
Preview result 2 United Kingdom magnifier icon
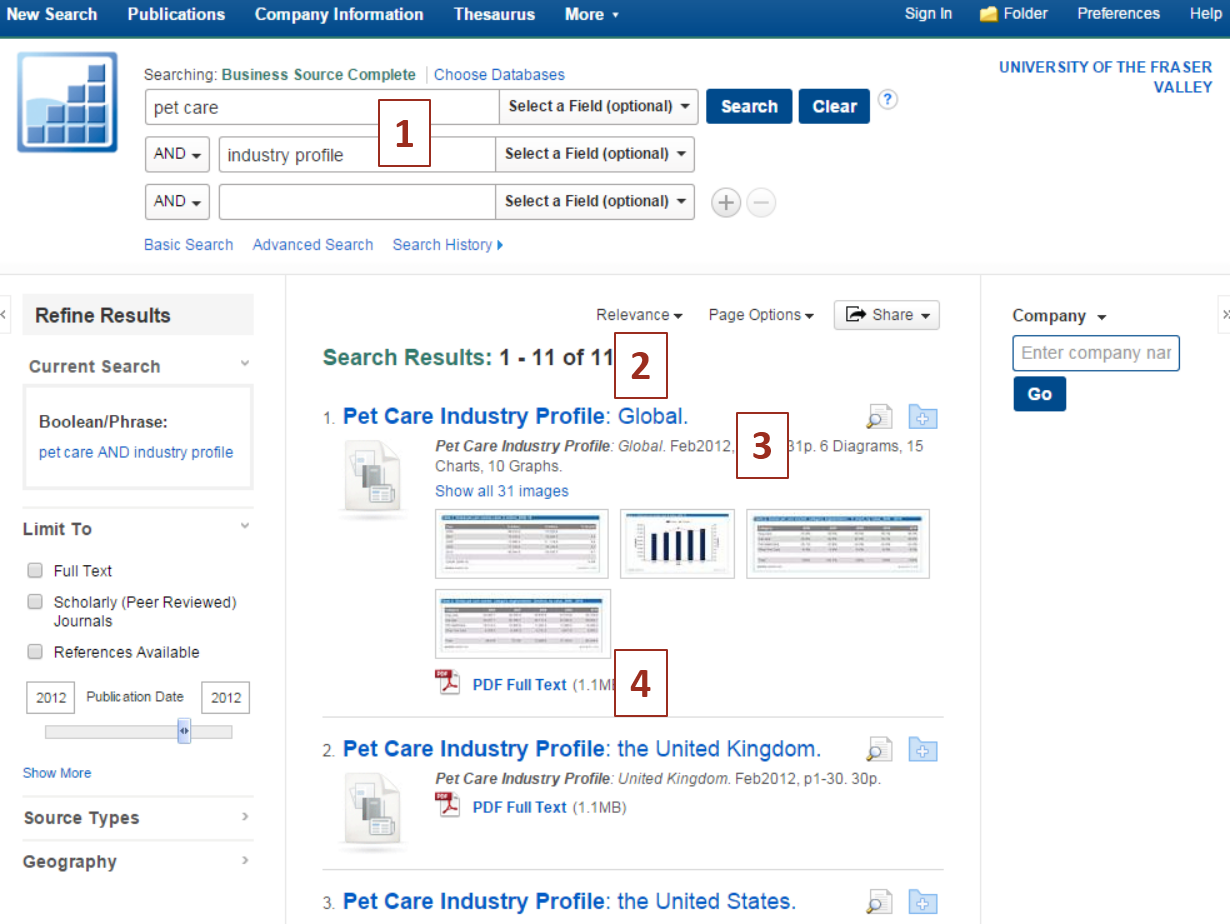click(879, 750)
